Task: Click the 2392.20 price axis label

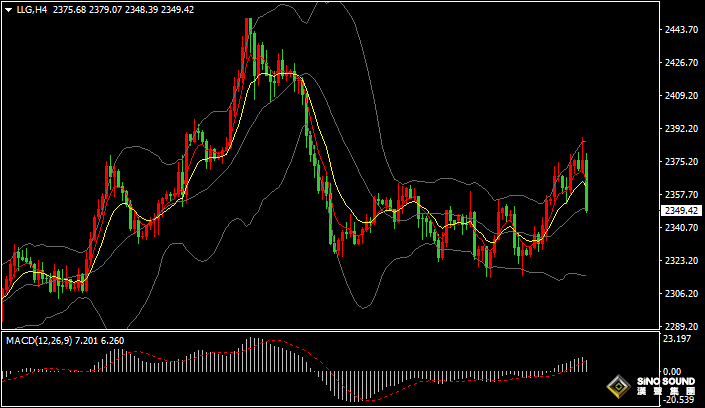Action: pos(681,129)
